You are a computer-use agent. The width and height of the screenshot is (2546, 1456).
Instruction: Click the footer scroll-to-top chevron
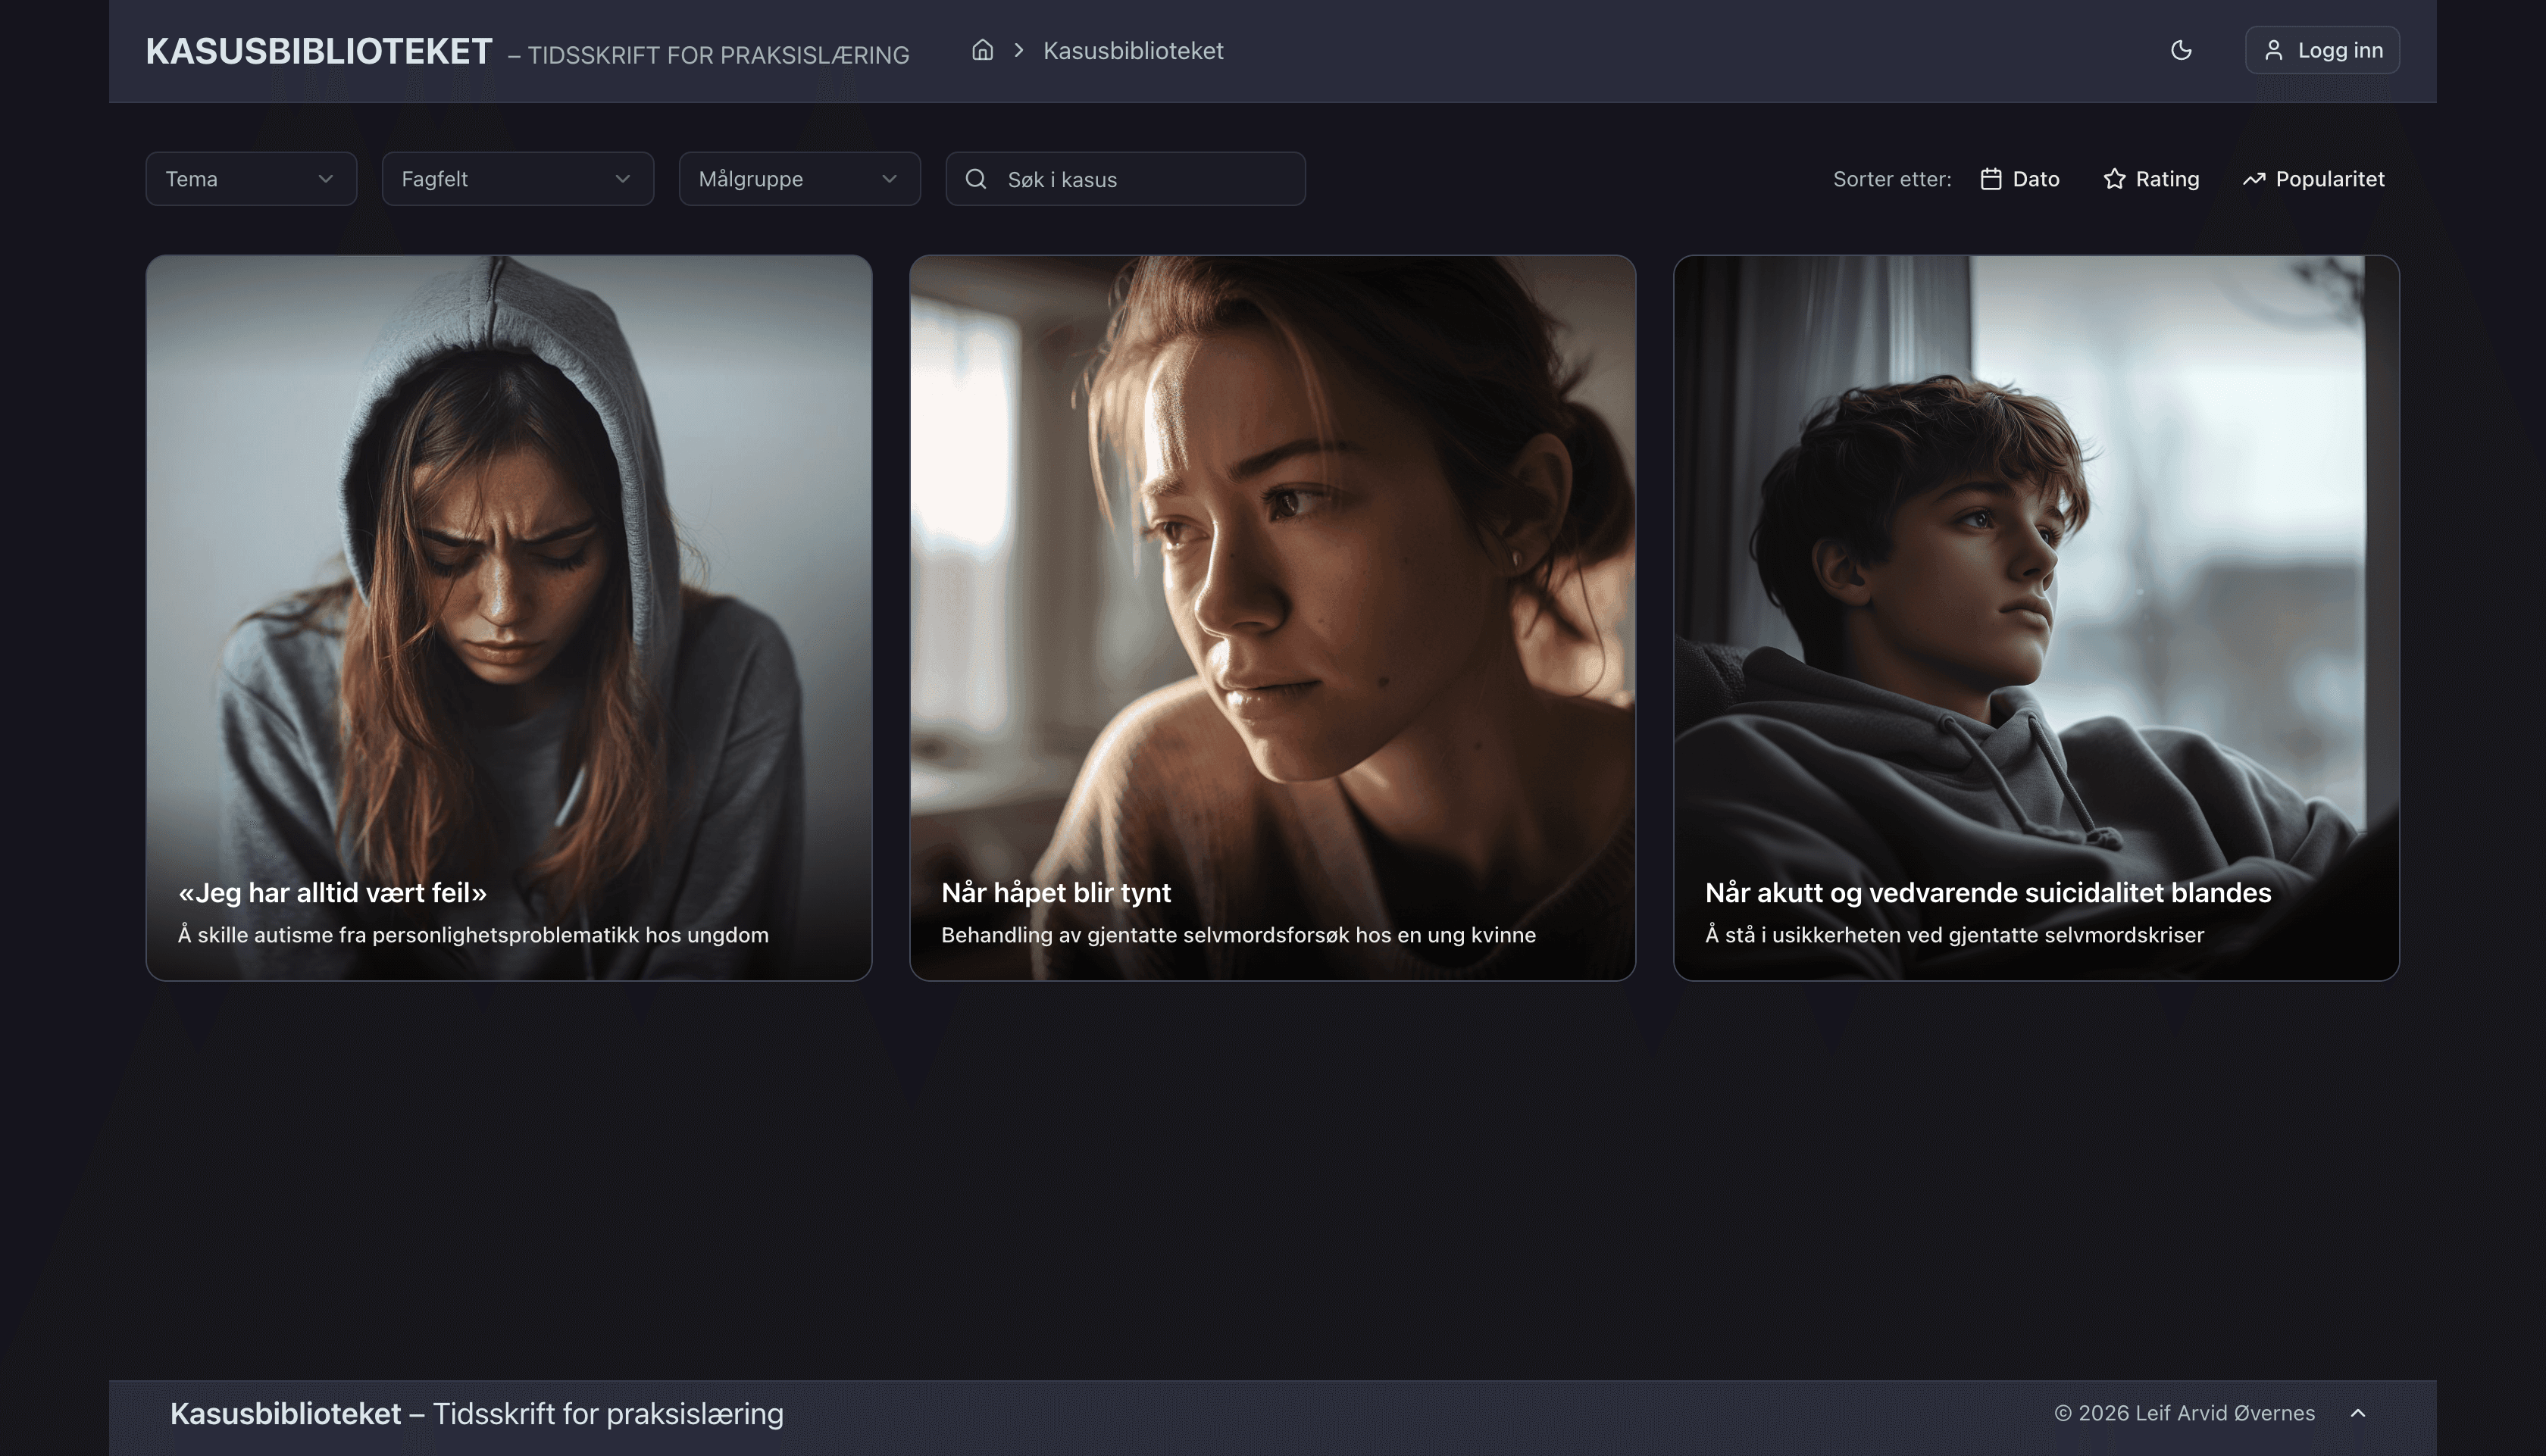[2358, 1413]
